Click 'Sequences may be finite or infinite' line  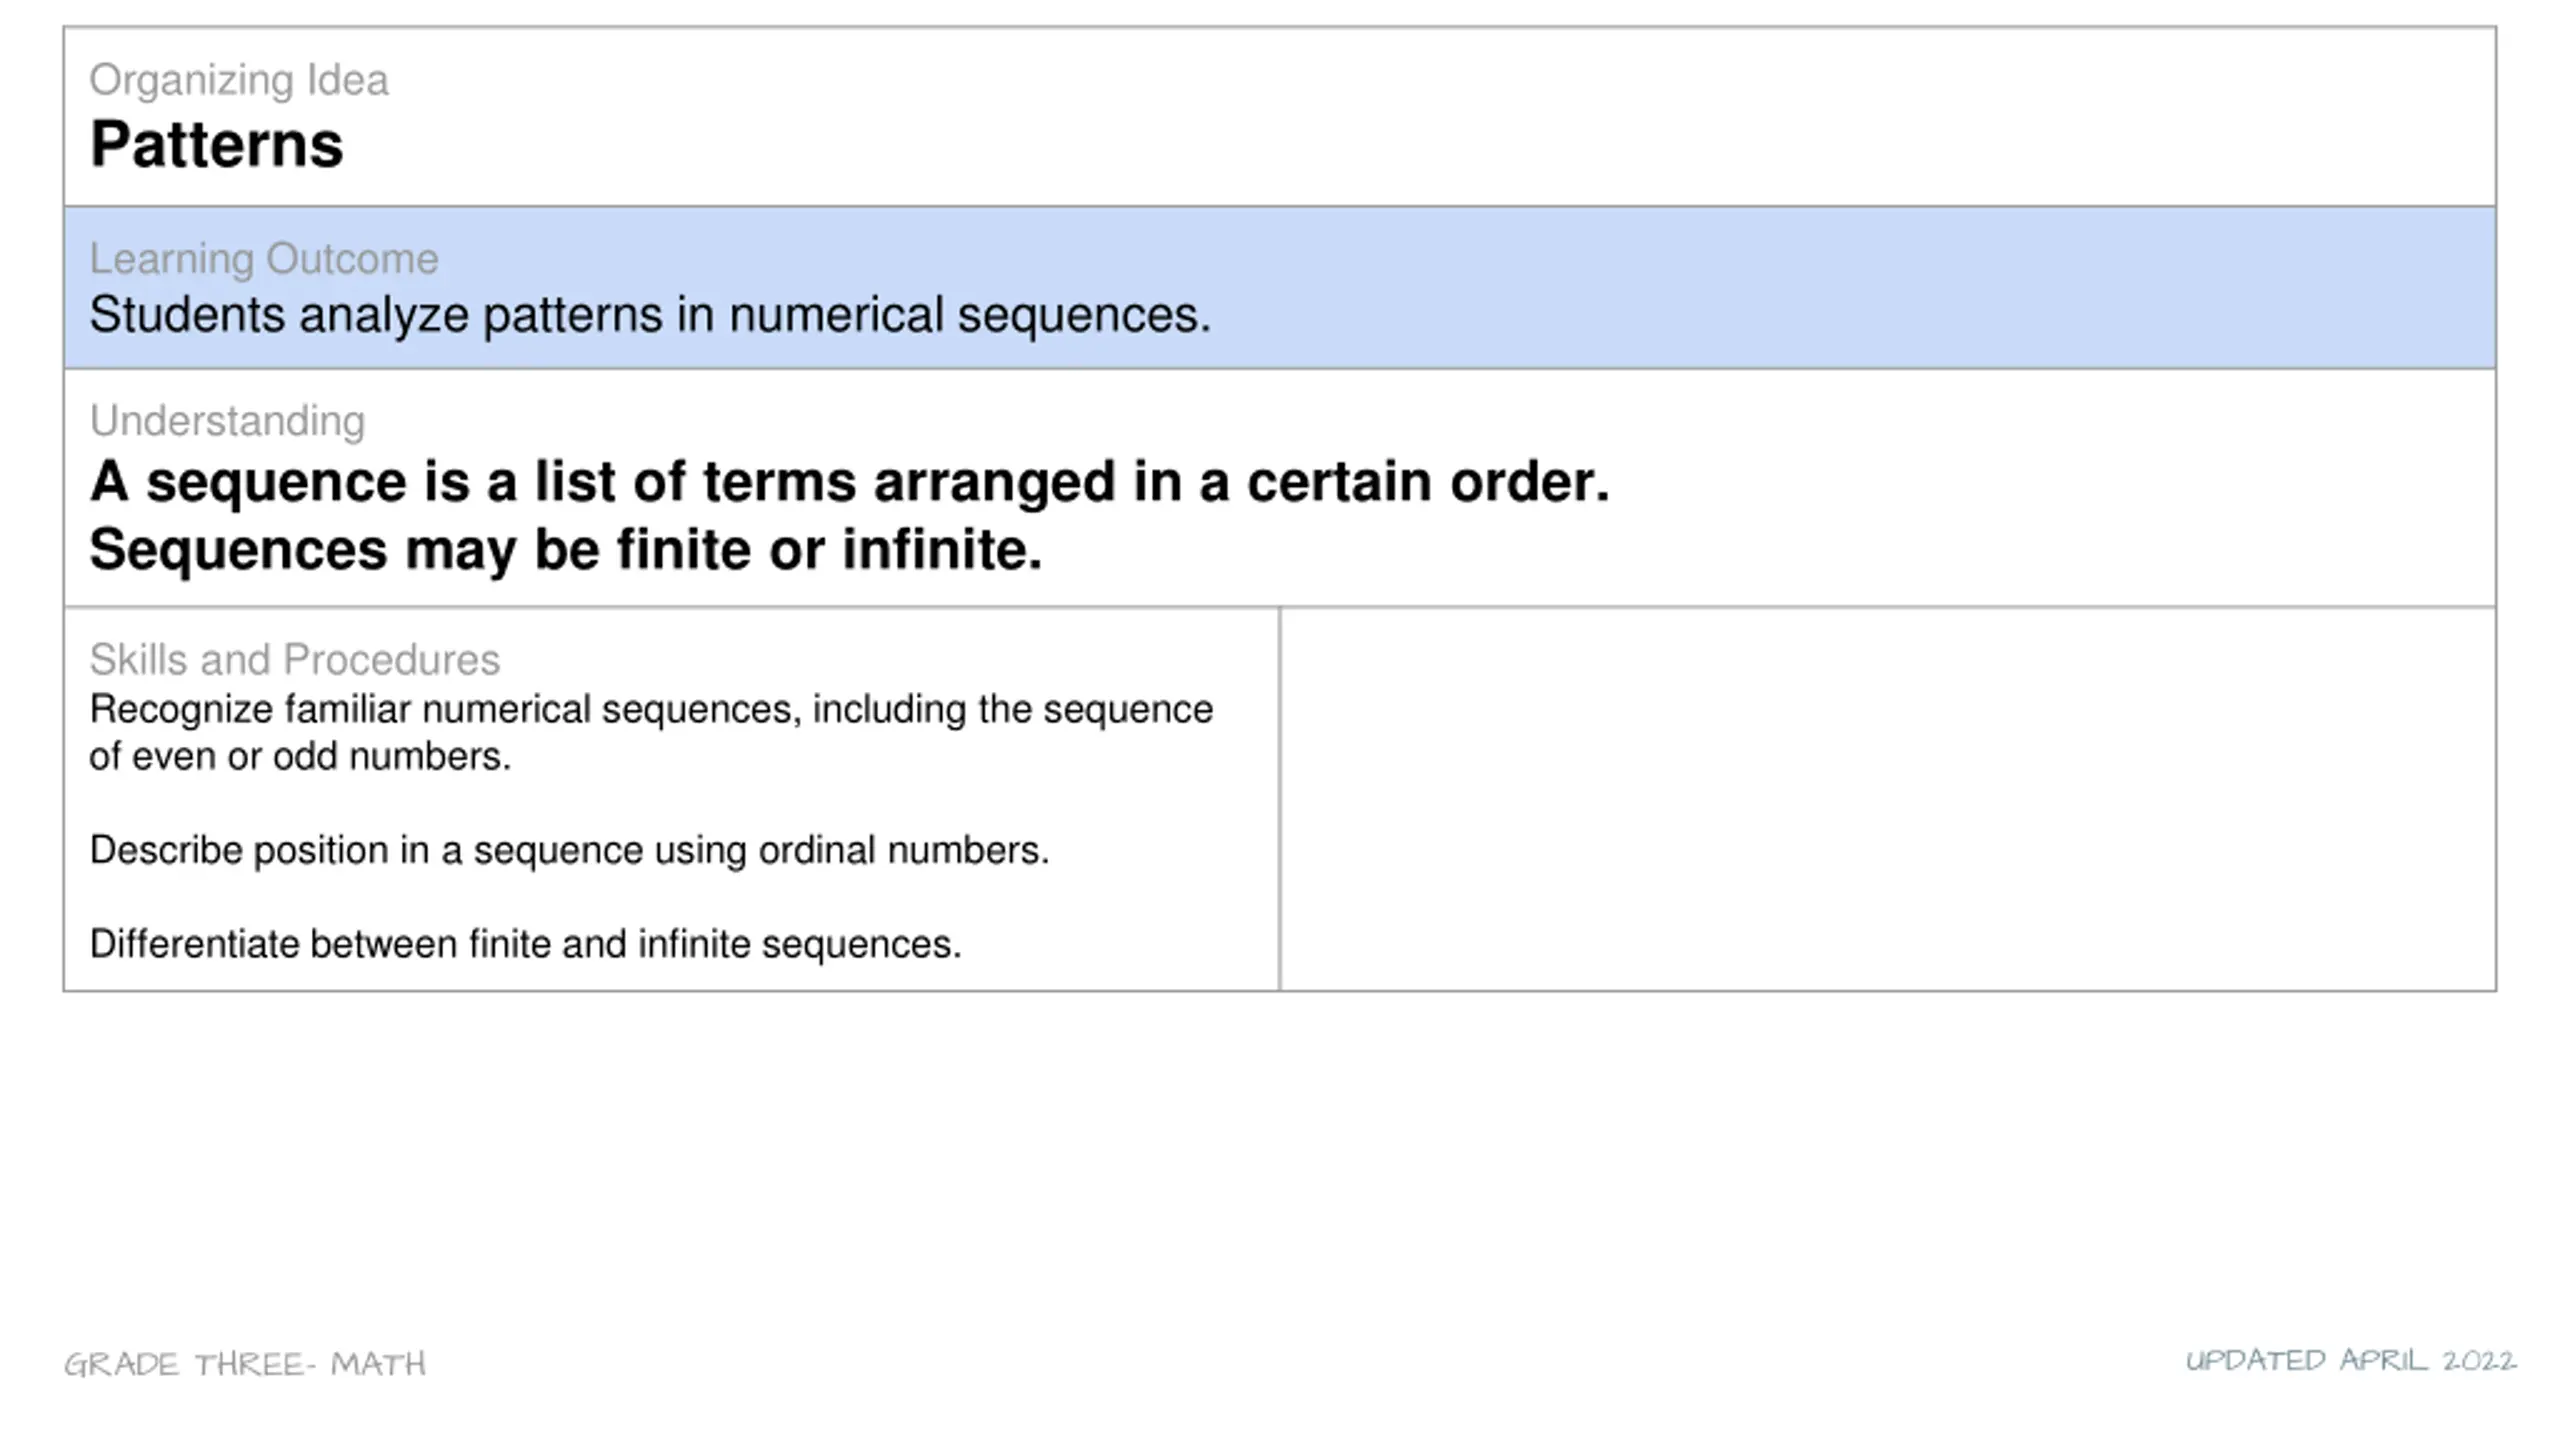click(566, 550)
